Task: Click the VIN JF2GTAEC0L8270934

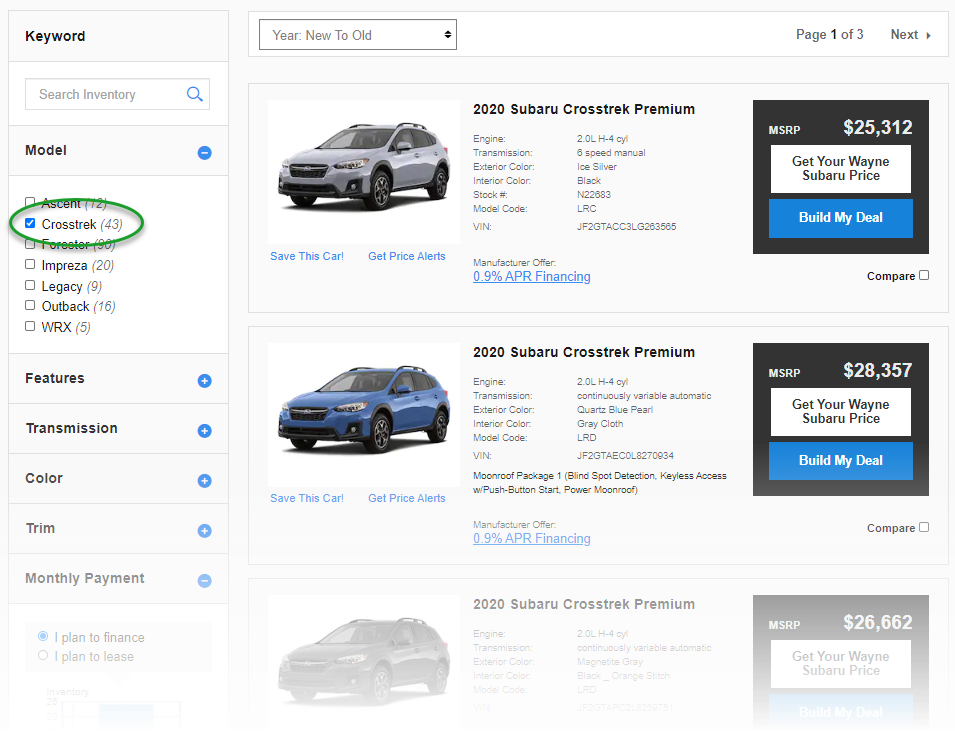Action: click(626, 456)
